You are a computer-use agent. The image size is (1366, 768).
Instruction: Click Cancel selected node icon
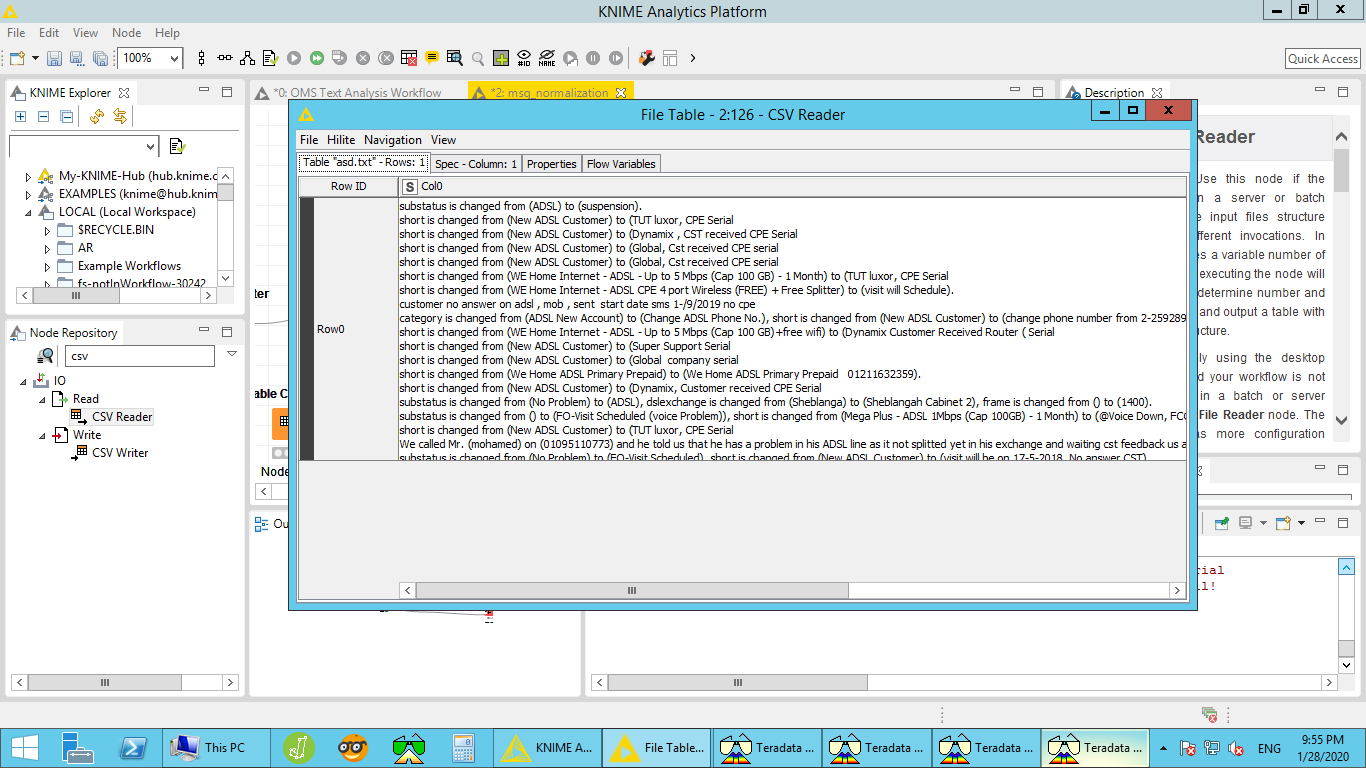click(x=363, y=58)
